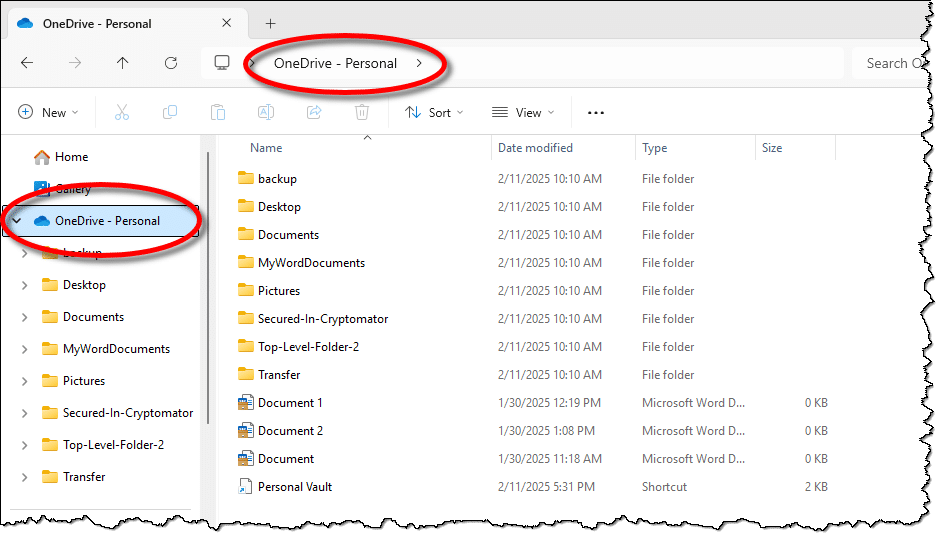Expand the Secured-In-Cryptomator tree node
Image resolution: width=942 pixels, height=538 pixels.
pyautogui.click(x=25, y=413)
